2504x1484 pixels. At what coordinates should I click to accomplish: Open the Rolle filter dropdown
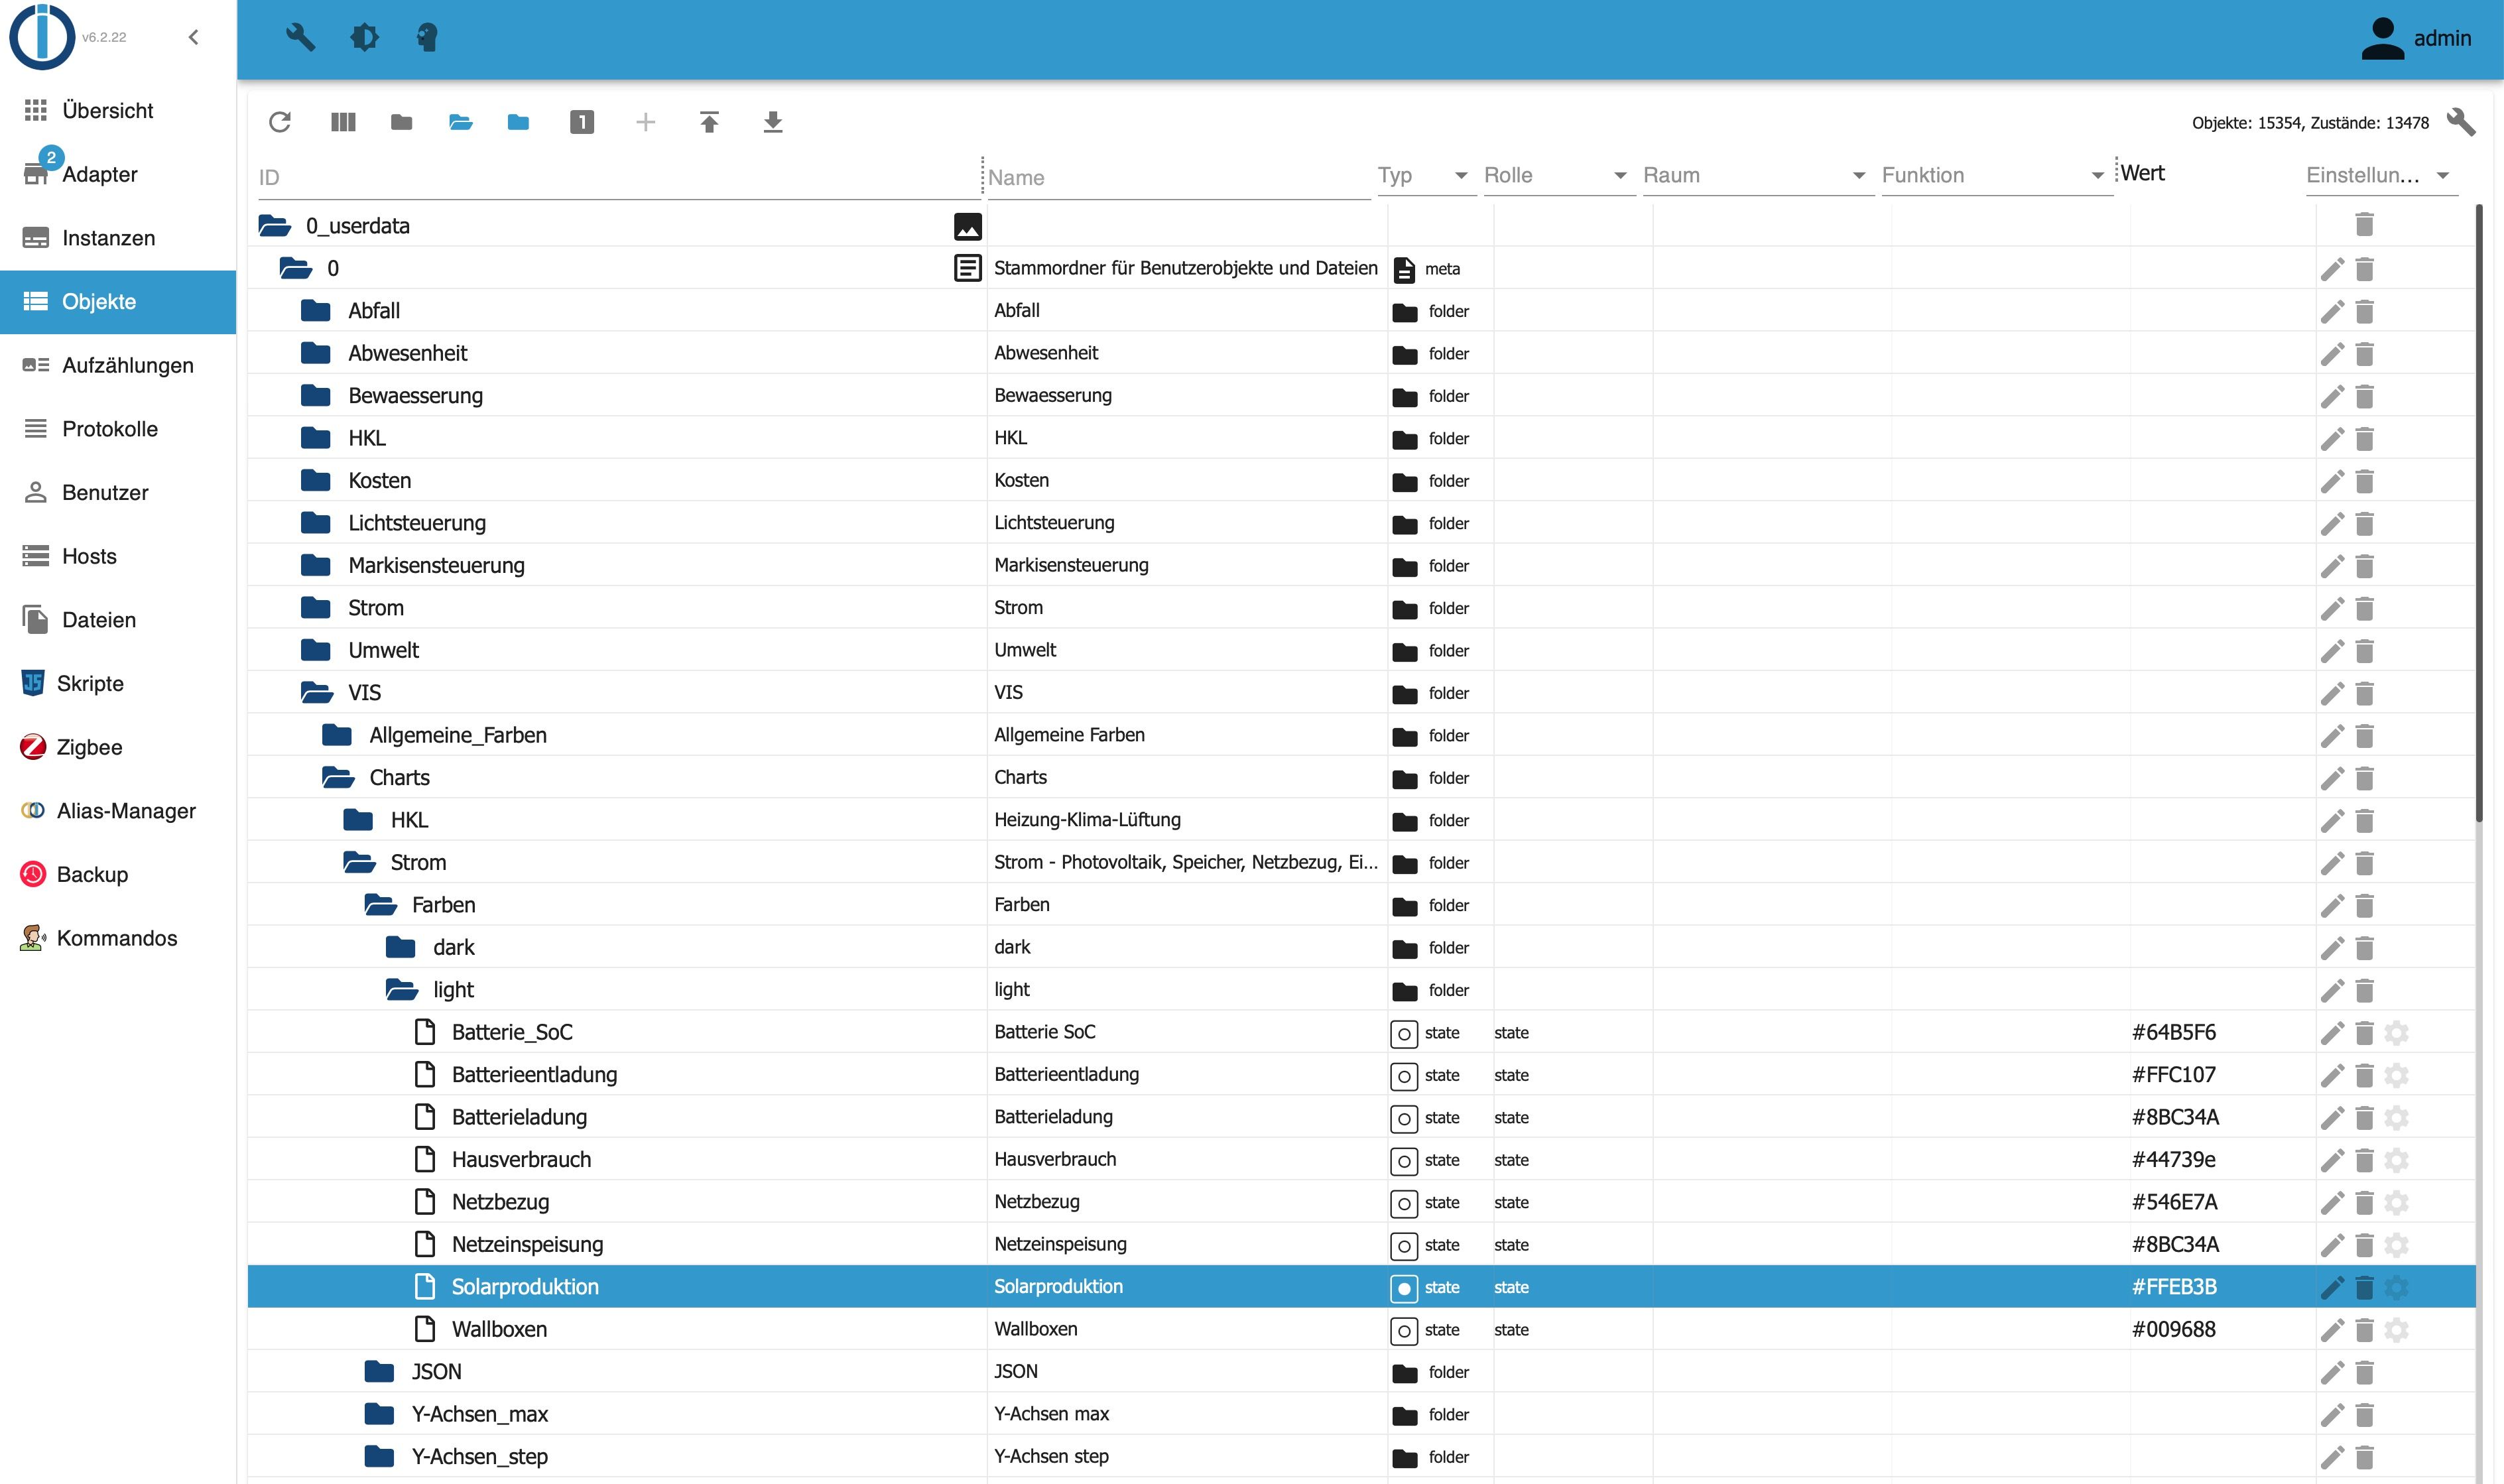point(1559,175)
